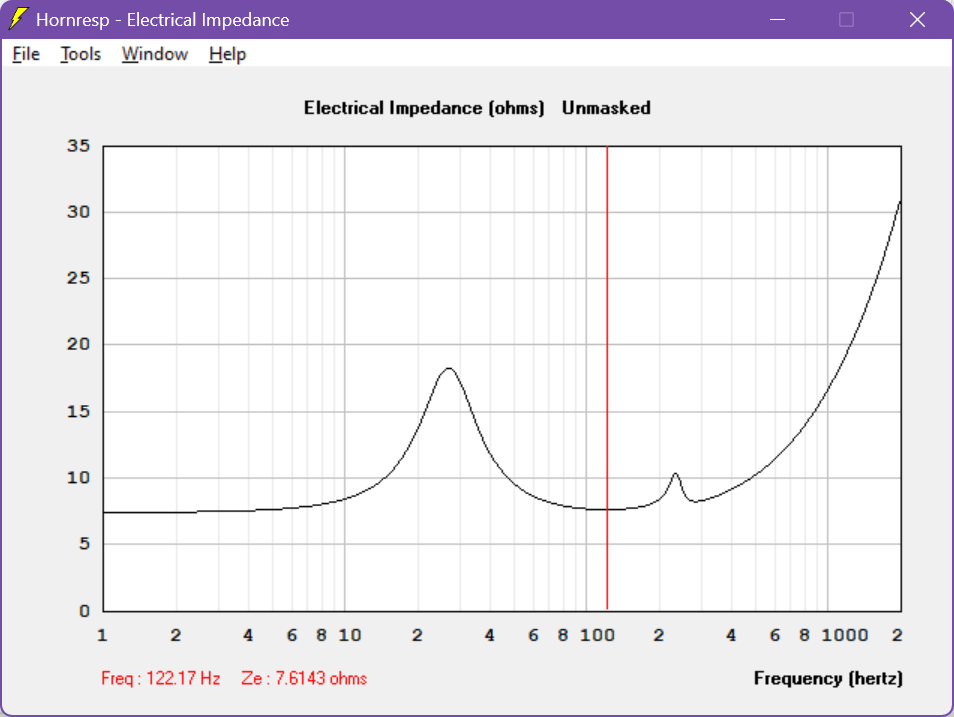Viewport: 954px width, 717px height.
Task: Click the 'Frequency (hertz)' axis label
Action: coord(828,678)
